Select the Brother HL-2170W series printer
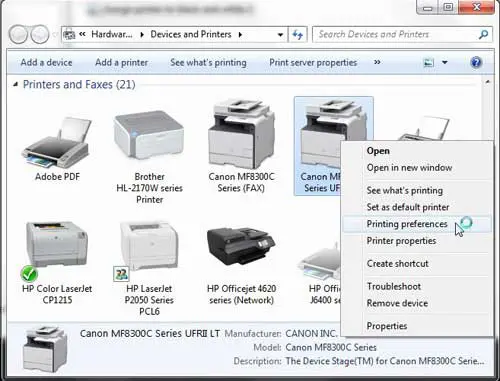 pos(149,135)
